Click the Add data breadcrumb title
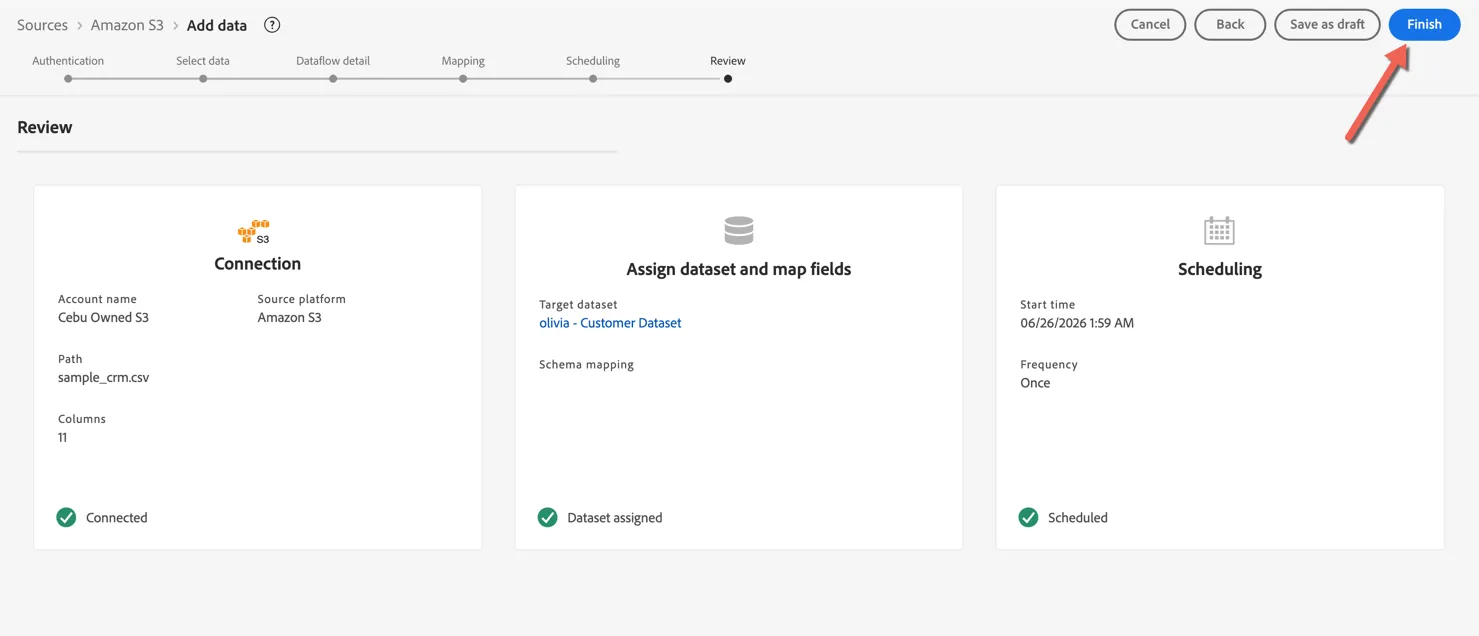1479x636 pixels. point(217,25)
